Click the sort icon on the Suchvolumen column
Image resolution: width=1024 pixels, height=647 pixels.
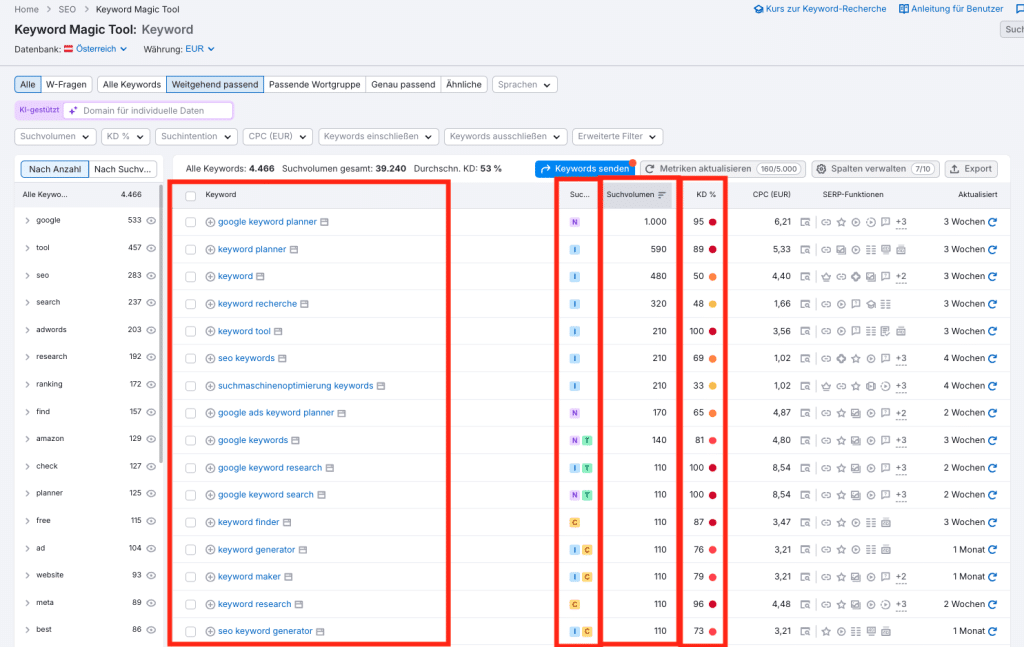point(660,195)
